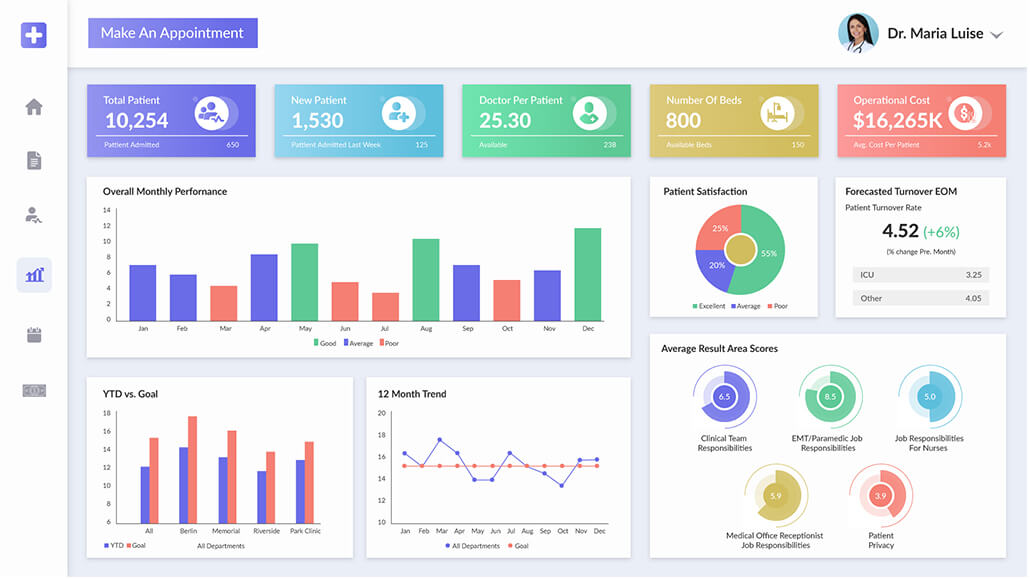
Task: Open the Reports document icon in sidebar
Action: tap(33, 160)
